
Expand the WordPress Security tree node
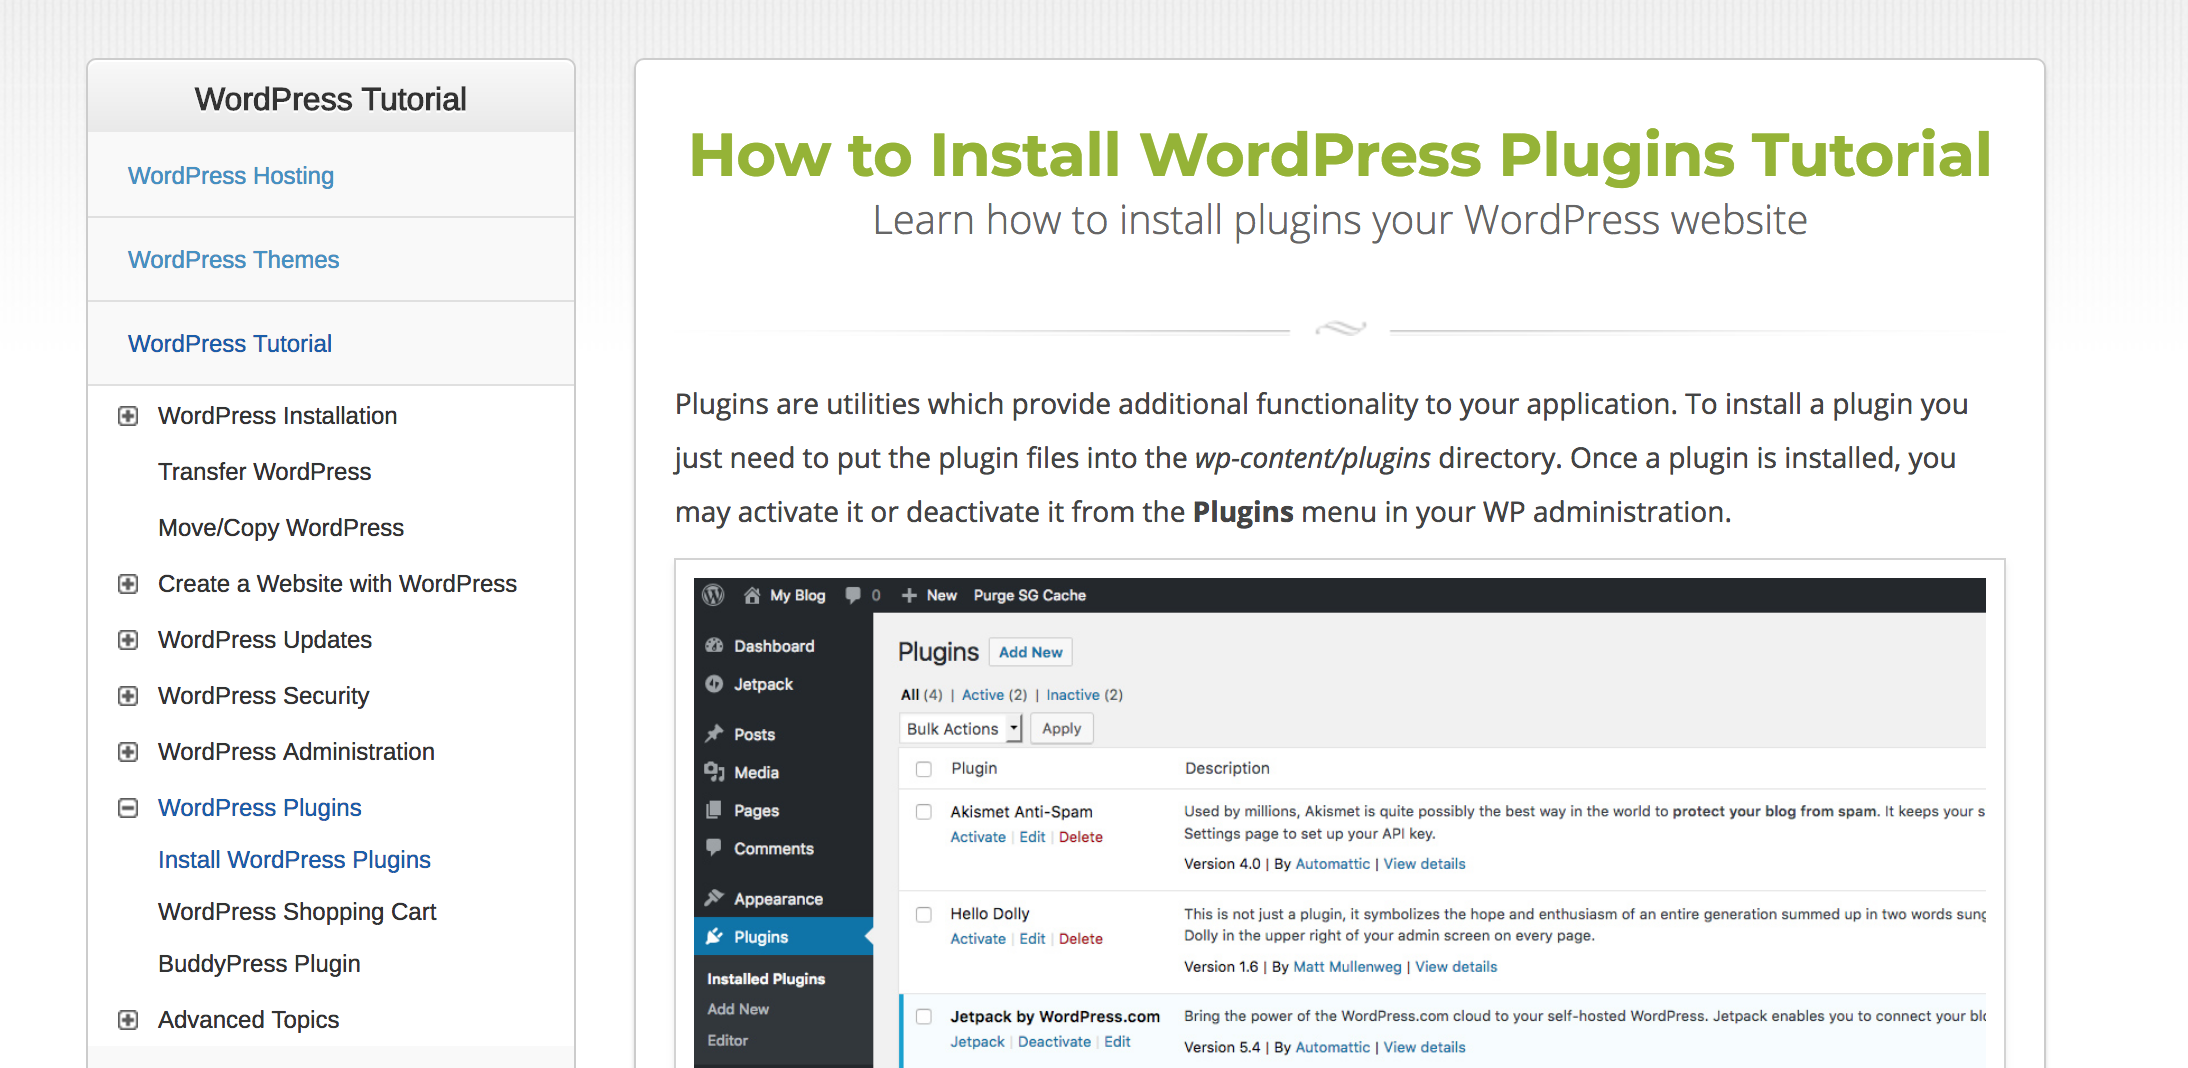pos(128,696)
